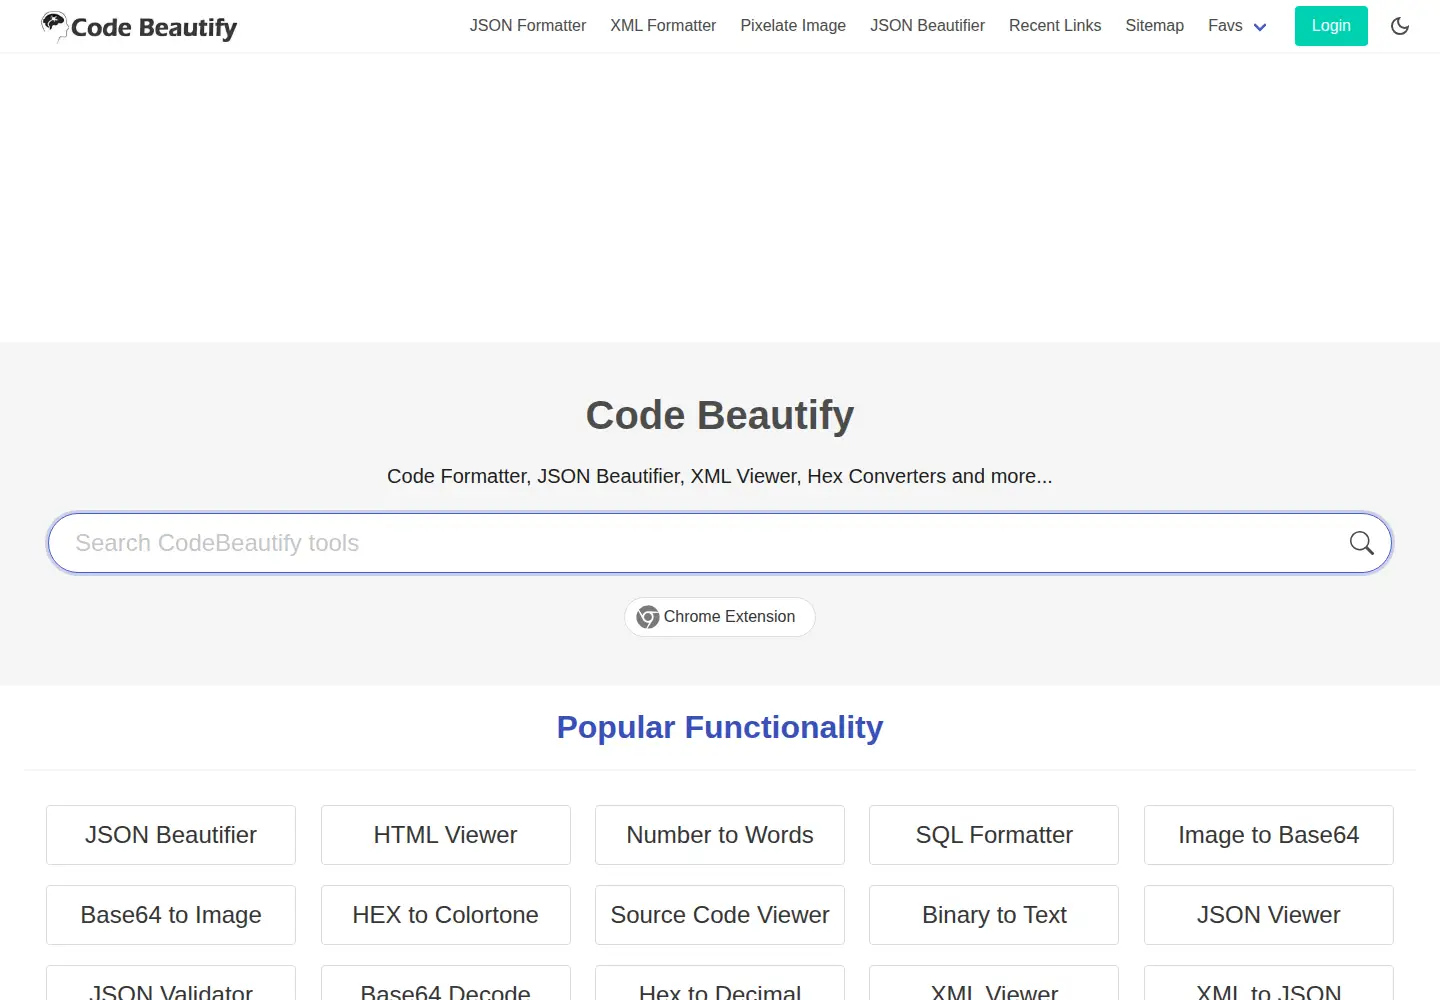Open the Base64 to Image tool
1440x1000 pixels.
coord(171,915)
